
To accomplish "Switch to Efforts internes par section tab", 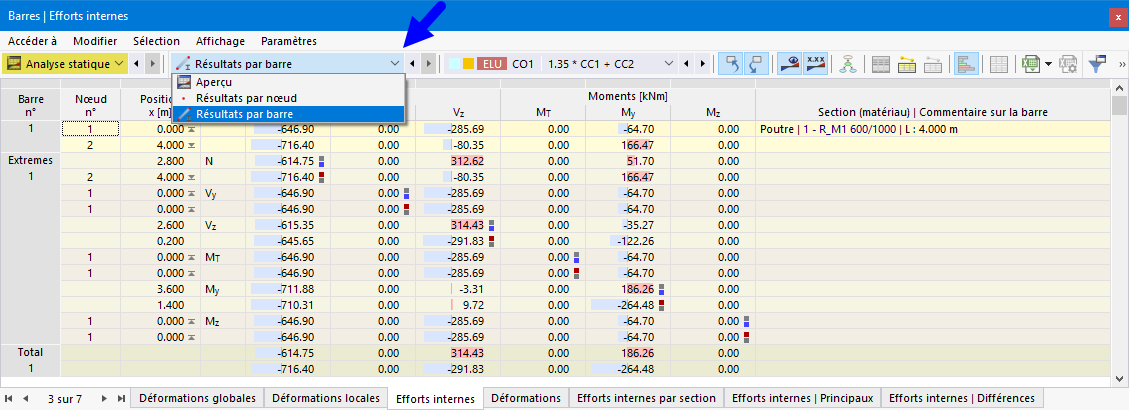I will (646, 398).
